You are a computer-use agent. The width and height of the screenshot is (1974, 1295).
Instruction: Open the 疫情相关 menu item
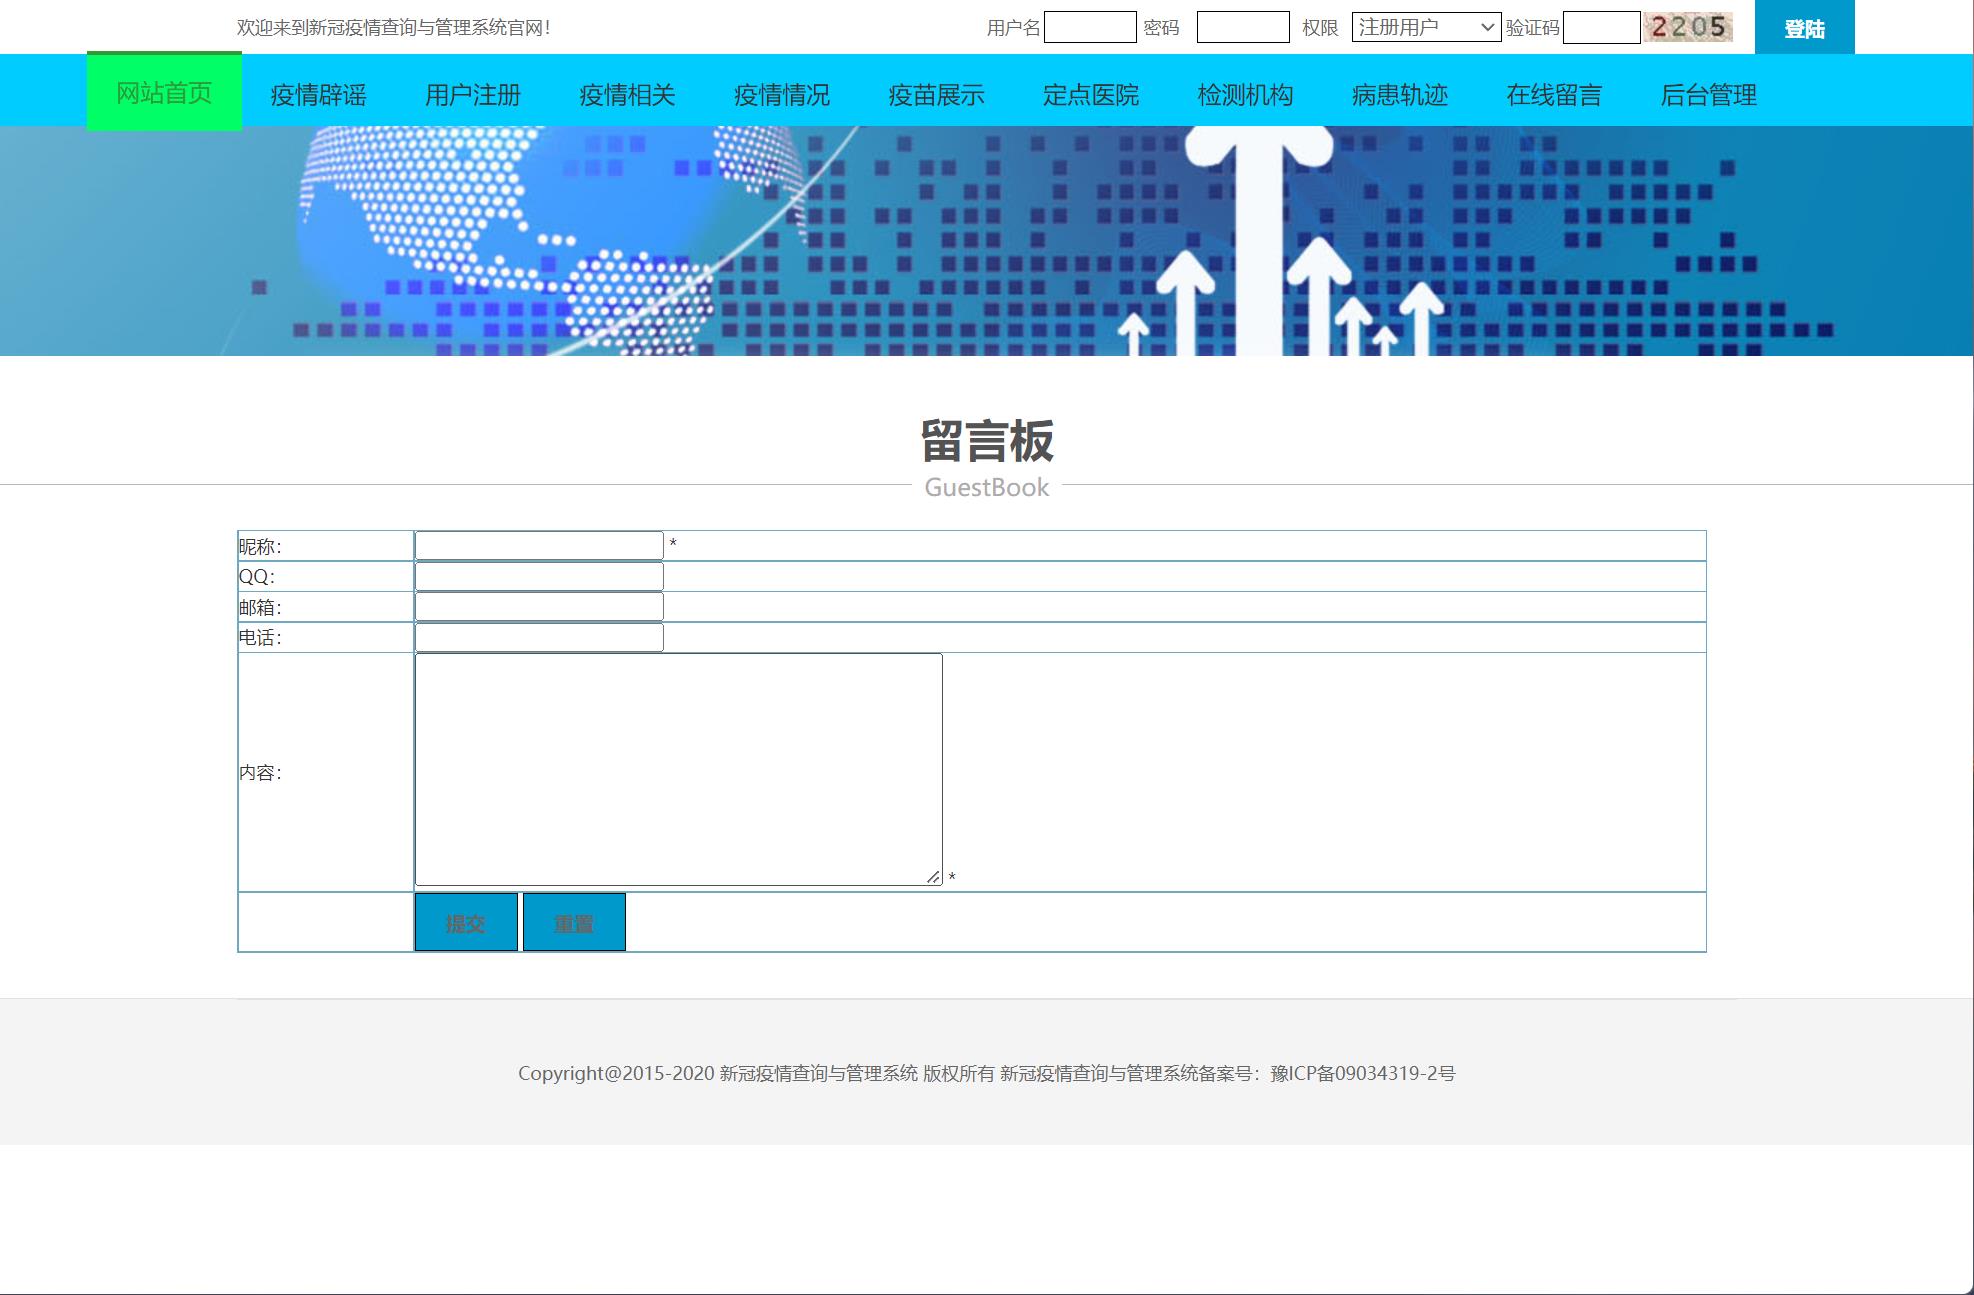tap(626, 94)
